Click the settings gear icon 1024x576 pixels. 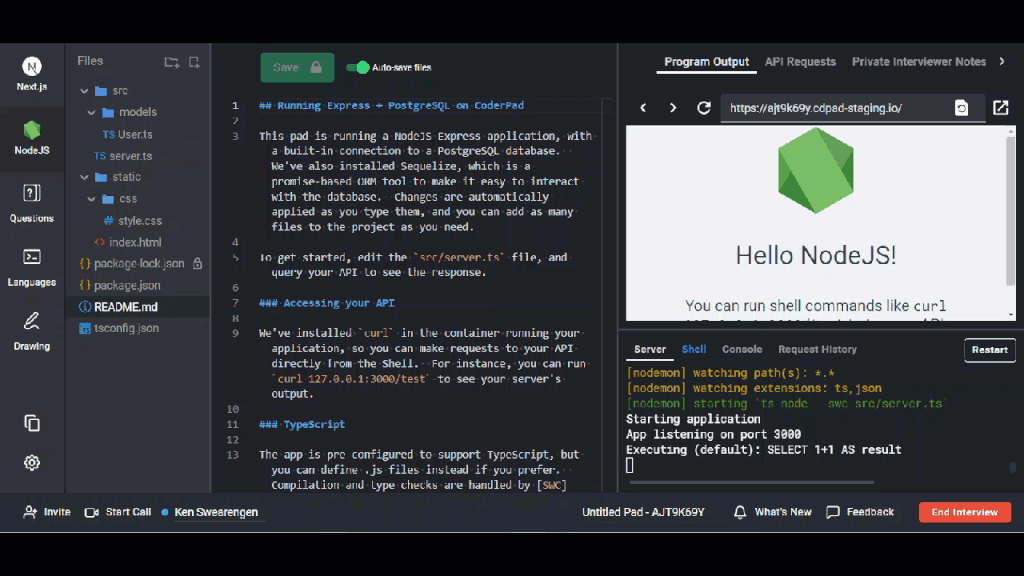point(32,462)
